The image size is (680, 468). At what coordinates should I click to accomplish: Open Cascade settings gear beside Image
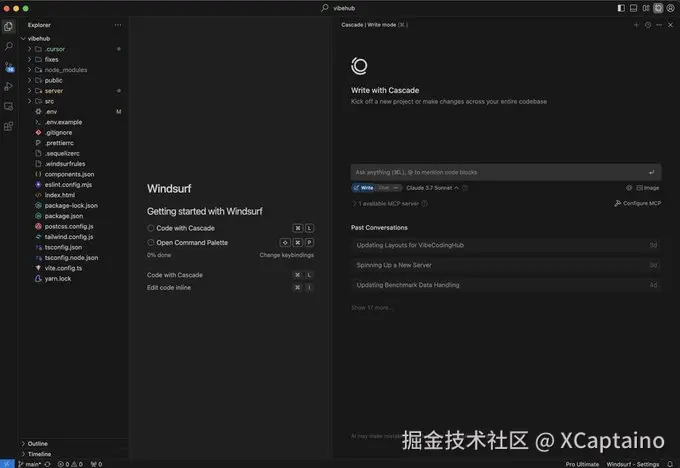629,188
